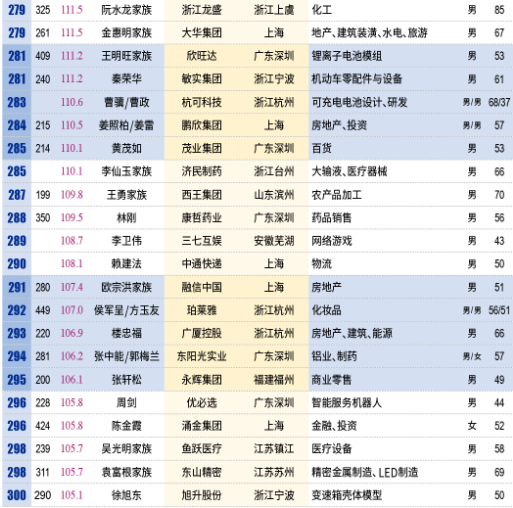The width and height of the screenshot is (513, 508).
Task: Click the name 姜照柏/姜雷
Action: point(127,125)
